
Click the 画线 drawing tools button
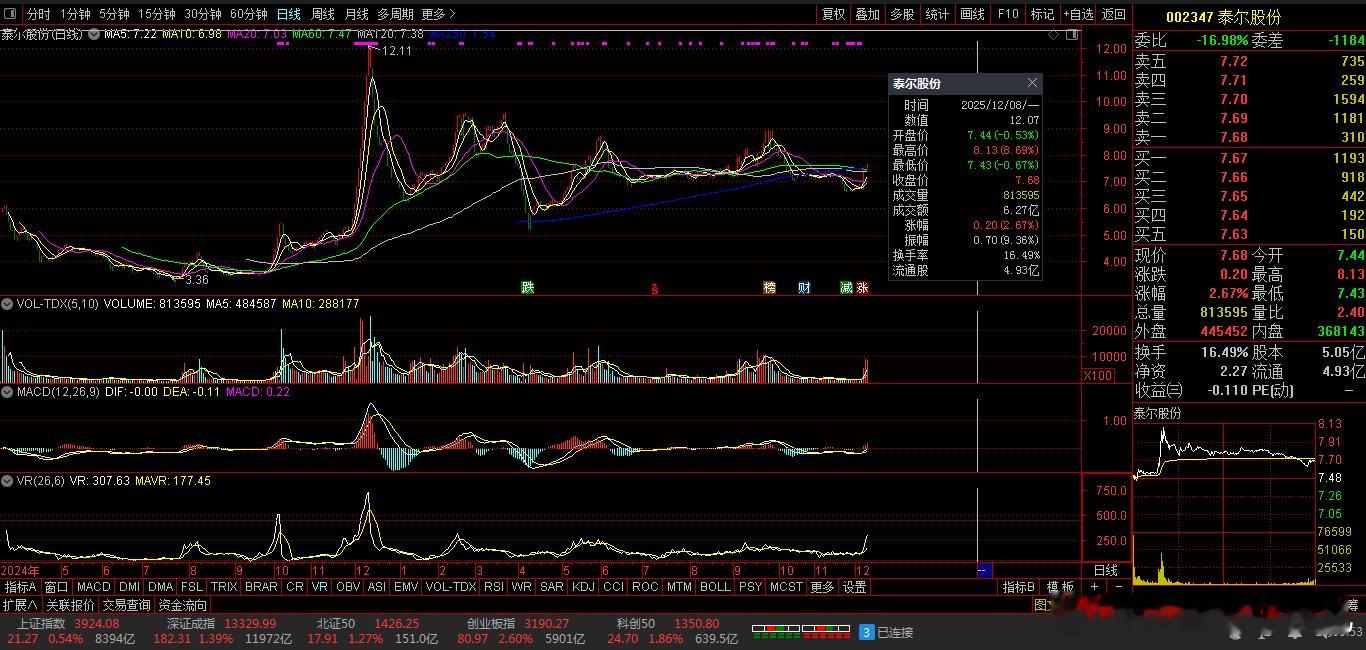point(972,14)
